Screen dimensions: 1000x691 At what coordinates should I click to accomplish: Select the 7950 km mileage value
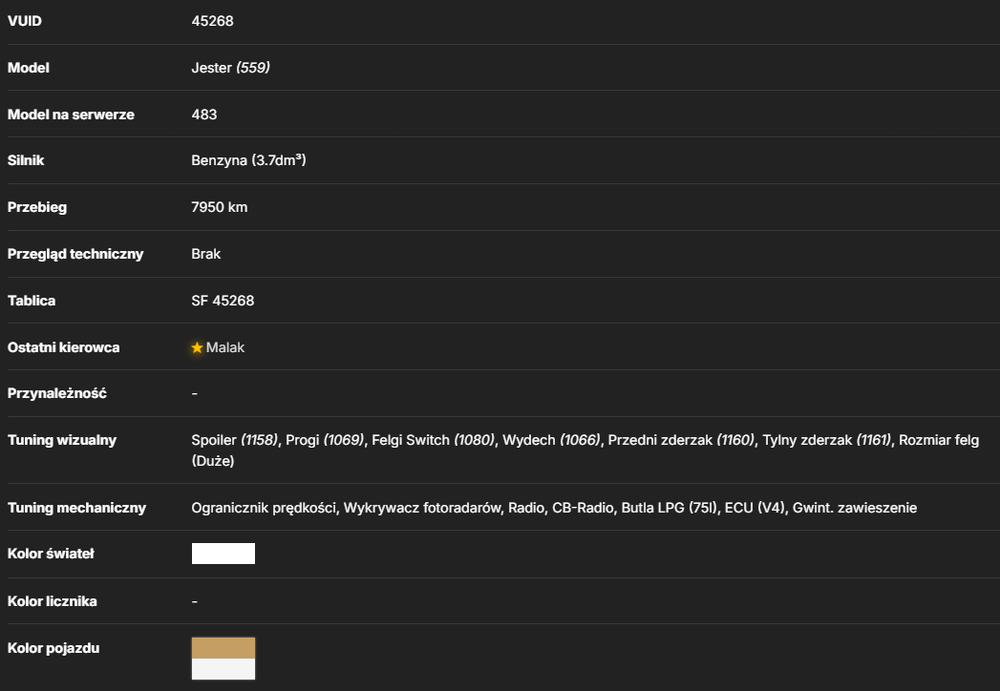[x=219, y=207]
